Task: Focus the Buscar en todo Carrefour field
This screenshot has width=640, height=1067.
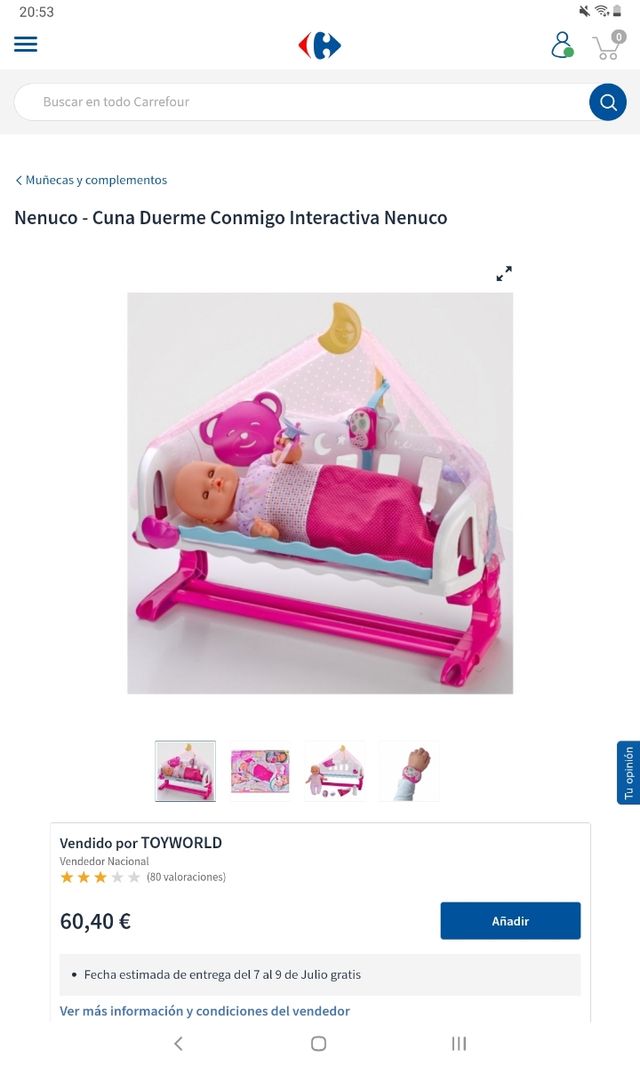Action: coord(301,102)
